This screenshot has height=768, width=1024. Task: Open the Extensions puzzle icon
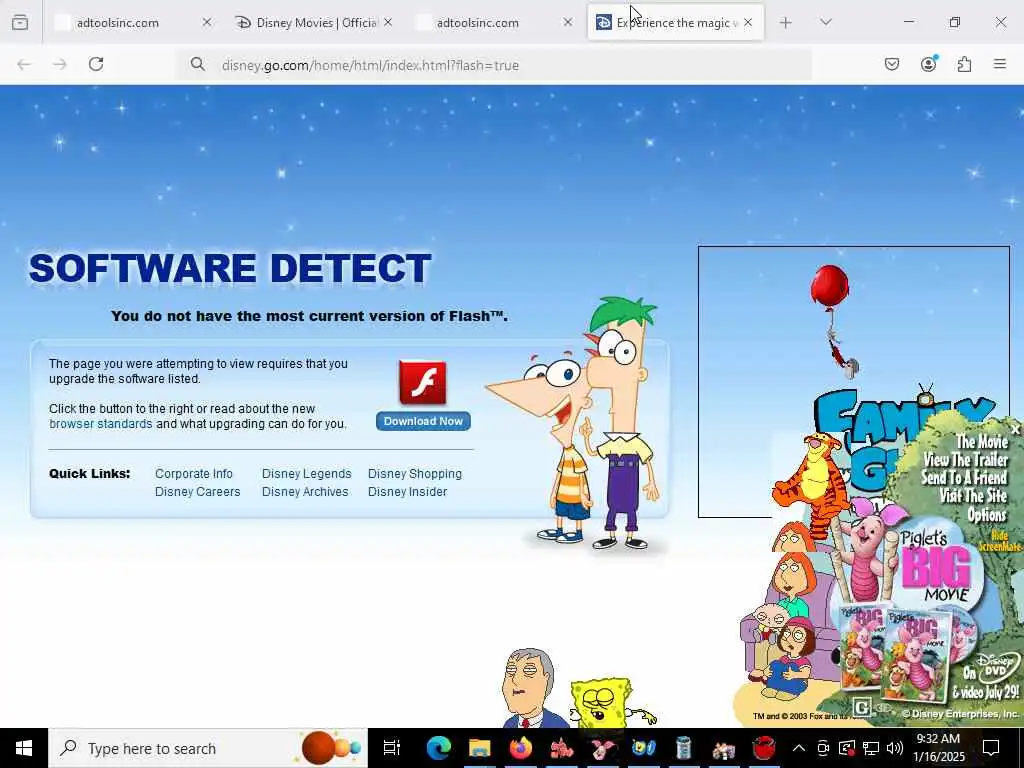click(x=964, y=64)
